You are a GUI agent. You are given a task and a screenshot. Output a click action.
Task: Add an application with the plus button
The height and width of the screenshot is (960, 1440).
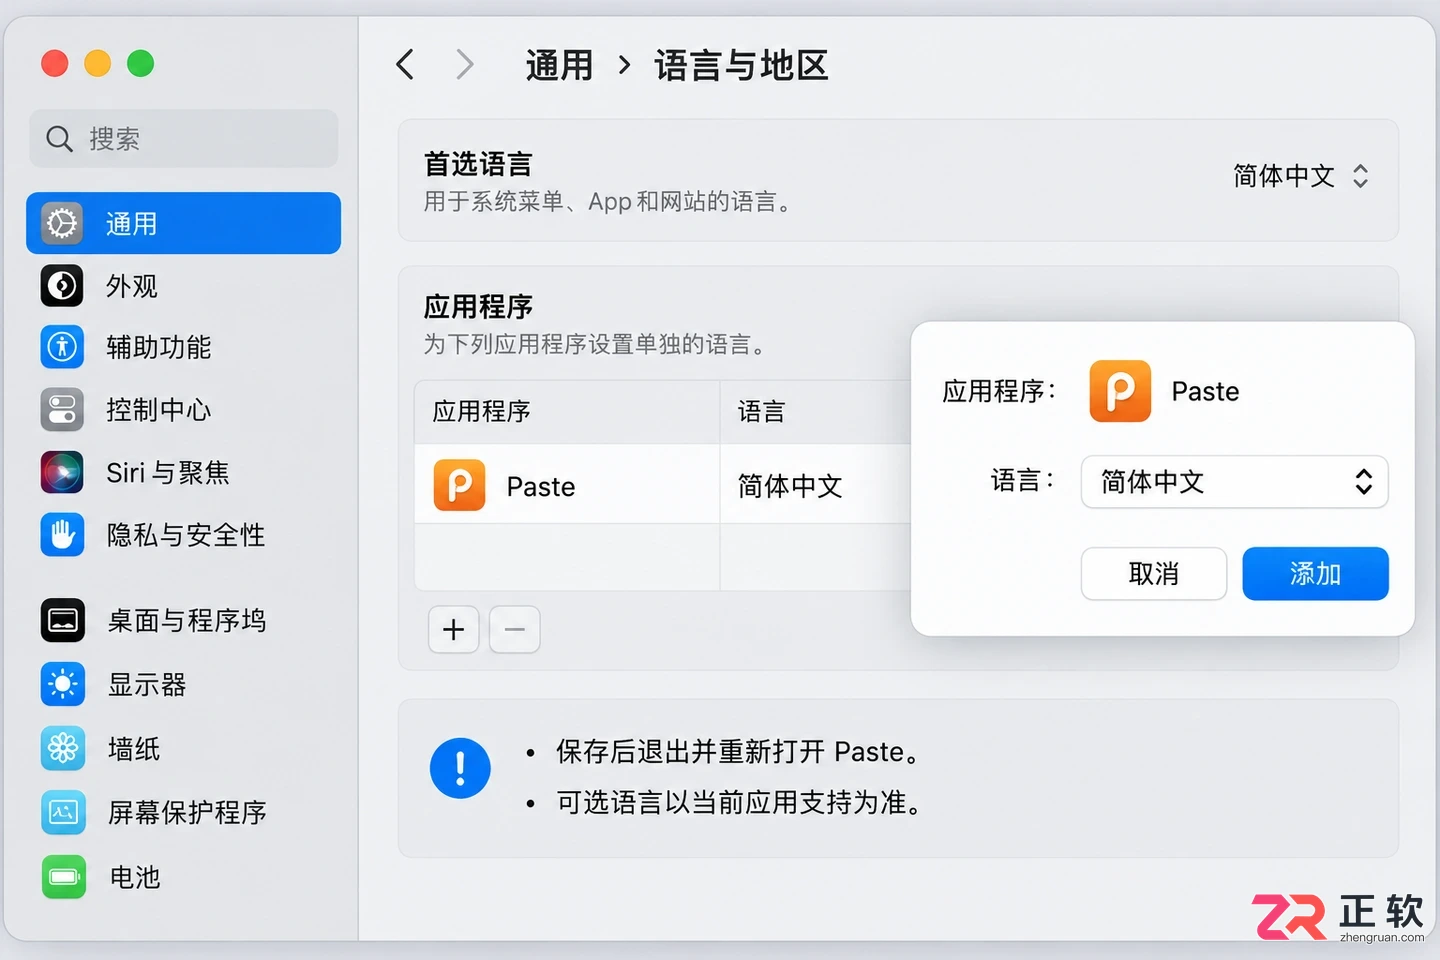coord(454,630)
